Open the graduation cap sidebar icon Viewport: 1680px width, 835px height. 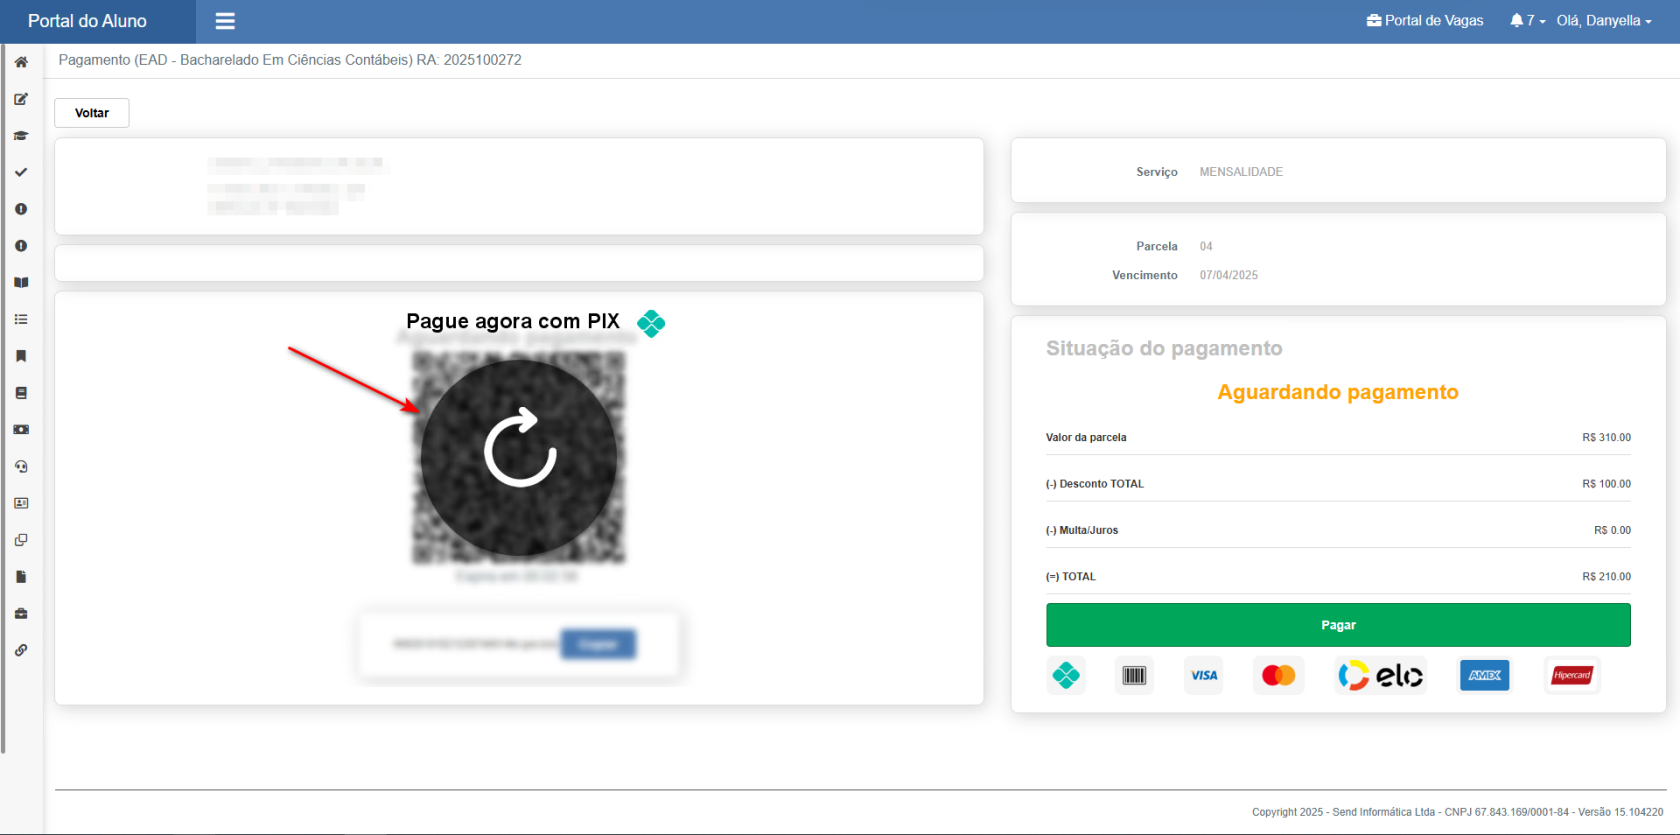(21, 136)
